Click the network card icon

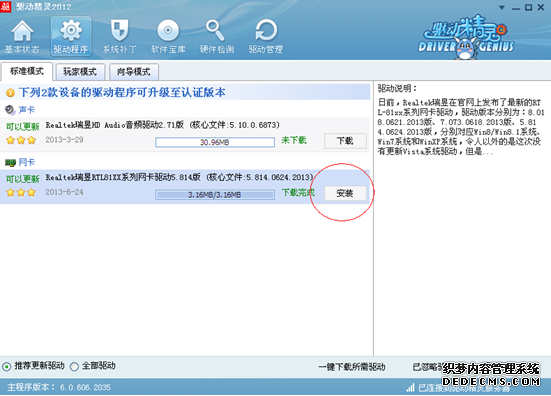tap(10, 162)
